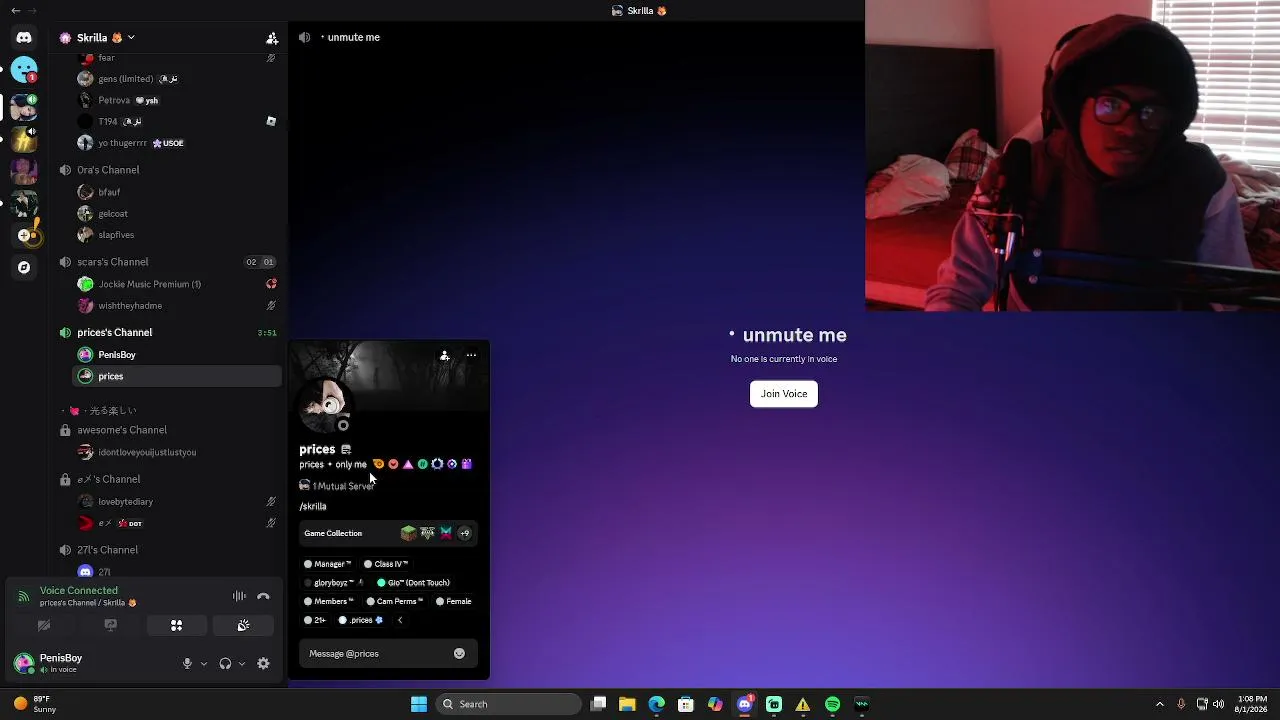The width and height of the screenshot is (1280, 720).
Task: Open File Explorer from the taskbar
Action: 627,704
